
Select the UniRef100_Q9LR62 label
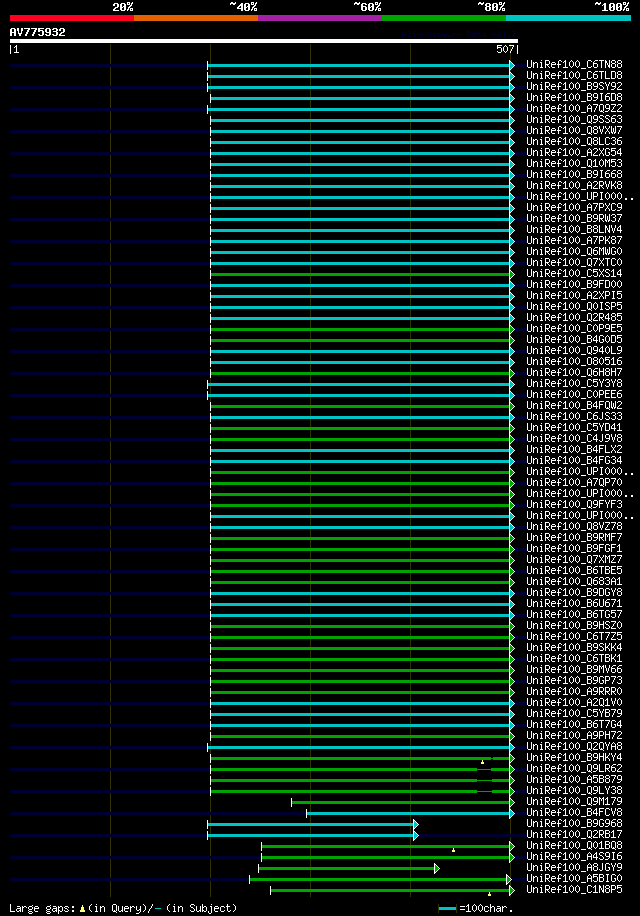point(574,768)
